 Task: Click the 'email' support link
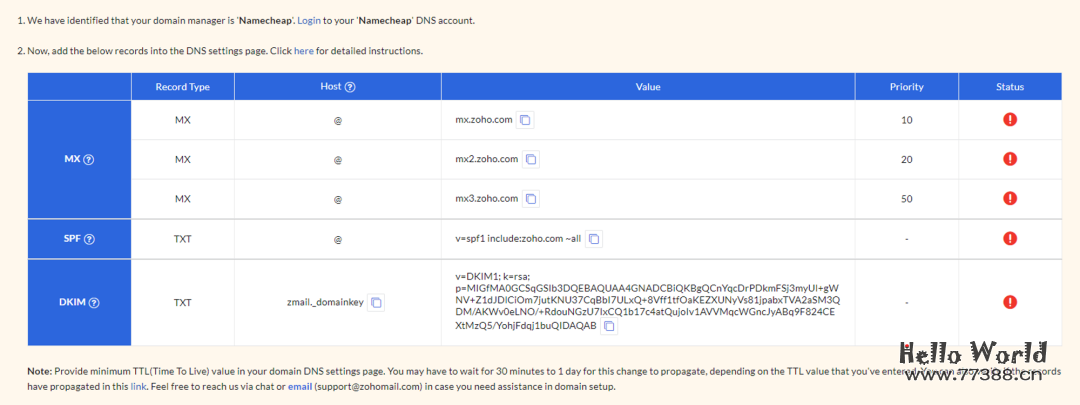(300, 386)
